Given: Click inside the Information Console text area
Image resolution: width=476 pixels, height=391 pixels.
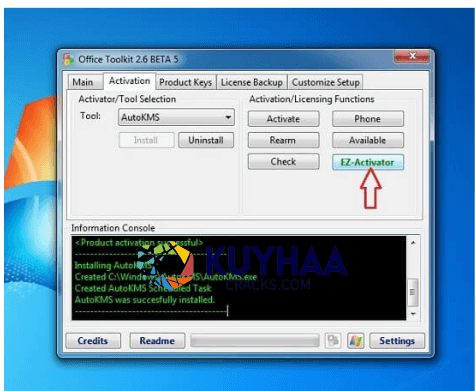Looking at the screenshot, I should (239, 278).
